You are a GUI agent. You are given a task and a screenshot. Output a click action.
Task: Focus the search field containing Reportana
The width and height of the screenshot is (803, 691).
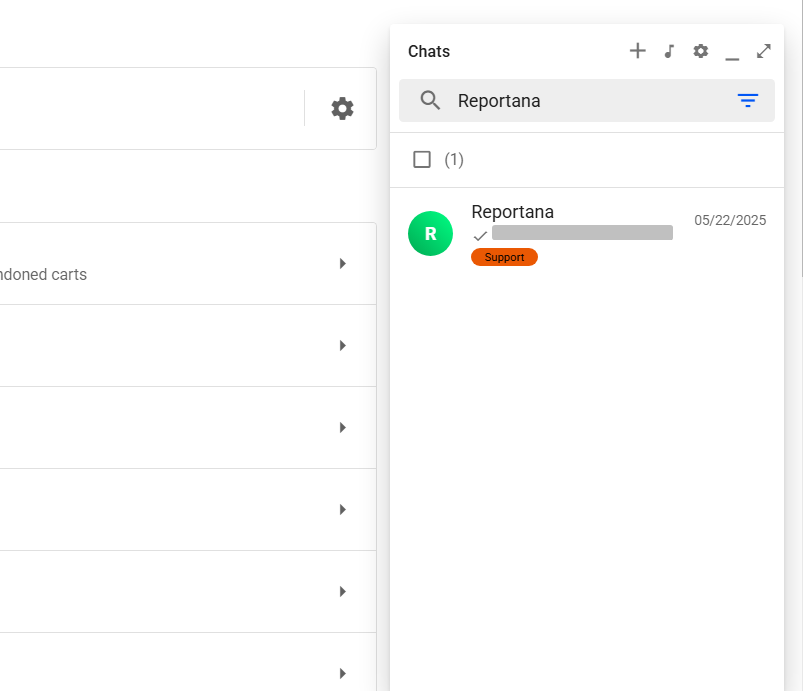click(x=590, y=101)
